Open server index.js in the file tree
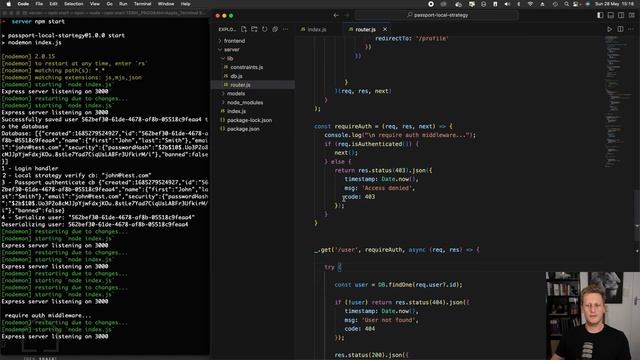This screenshot has width=640, height=360. pos(236,111)
